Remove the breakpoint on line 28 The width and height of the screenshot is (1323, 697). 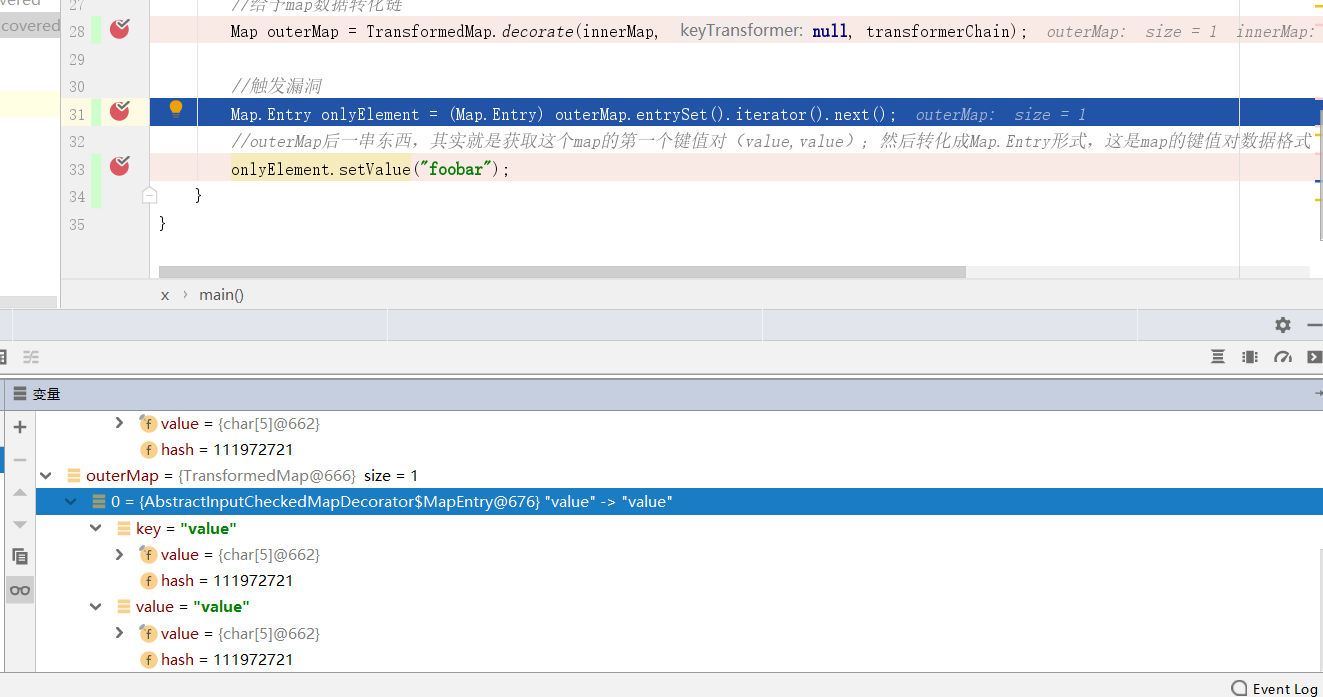119,29
